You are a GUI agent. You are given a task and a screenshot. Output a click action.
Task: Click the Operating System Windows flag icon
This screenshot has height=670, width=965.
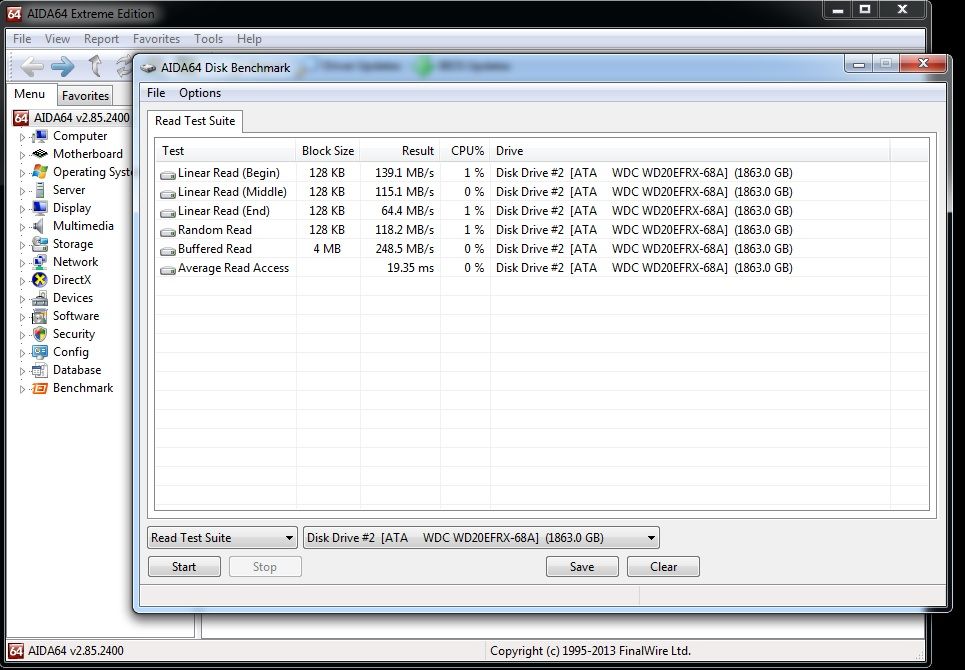point(39,172)
